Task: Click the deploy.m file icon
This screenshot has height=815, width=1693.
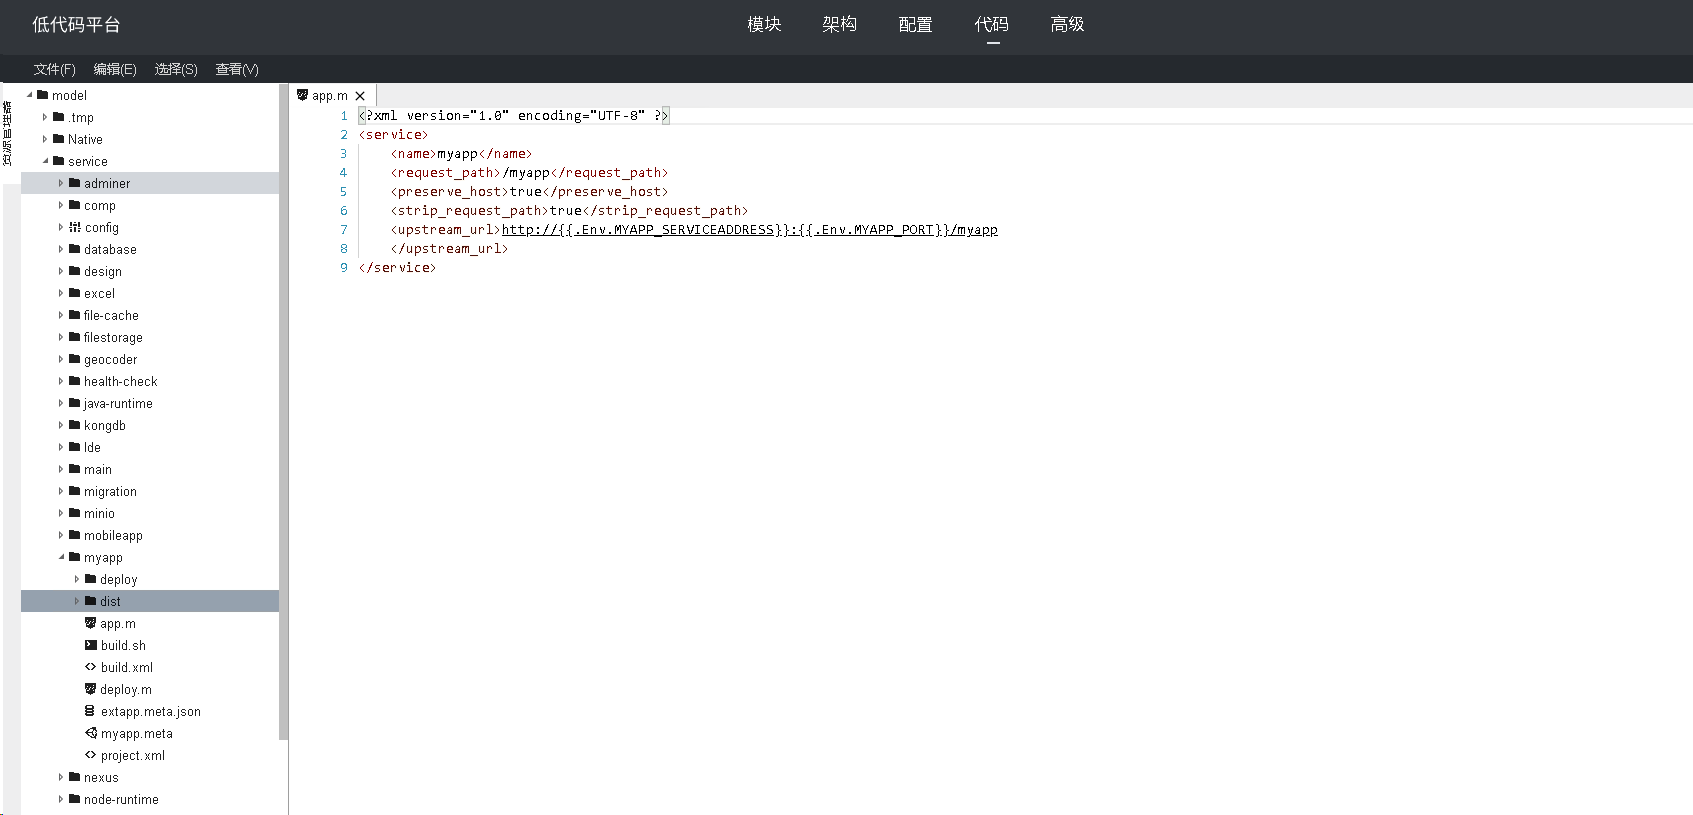Action: [91, 689]
